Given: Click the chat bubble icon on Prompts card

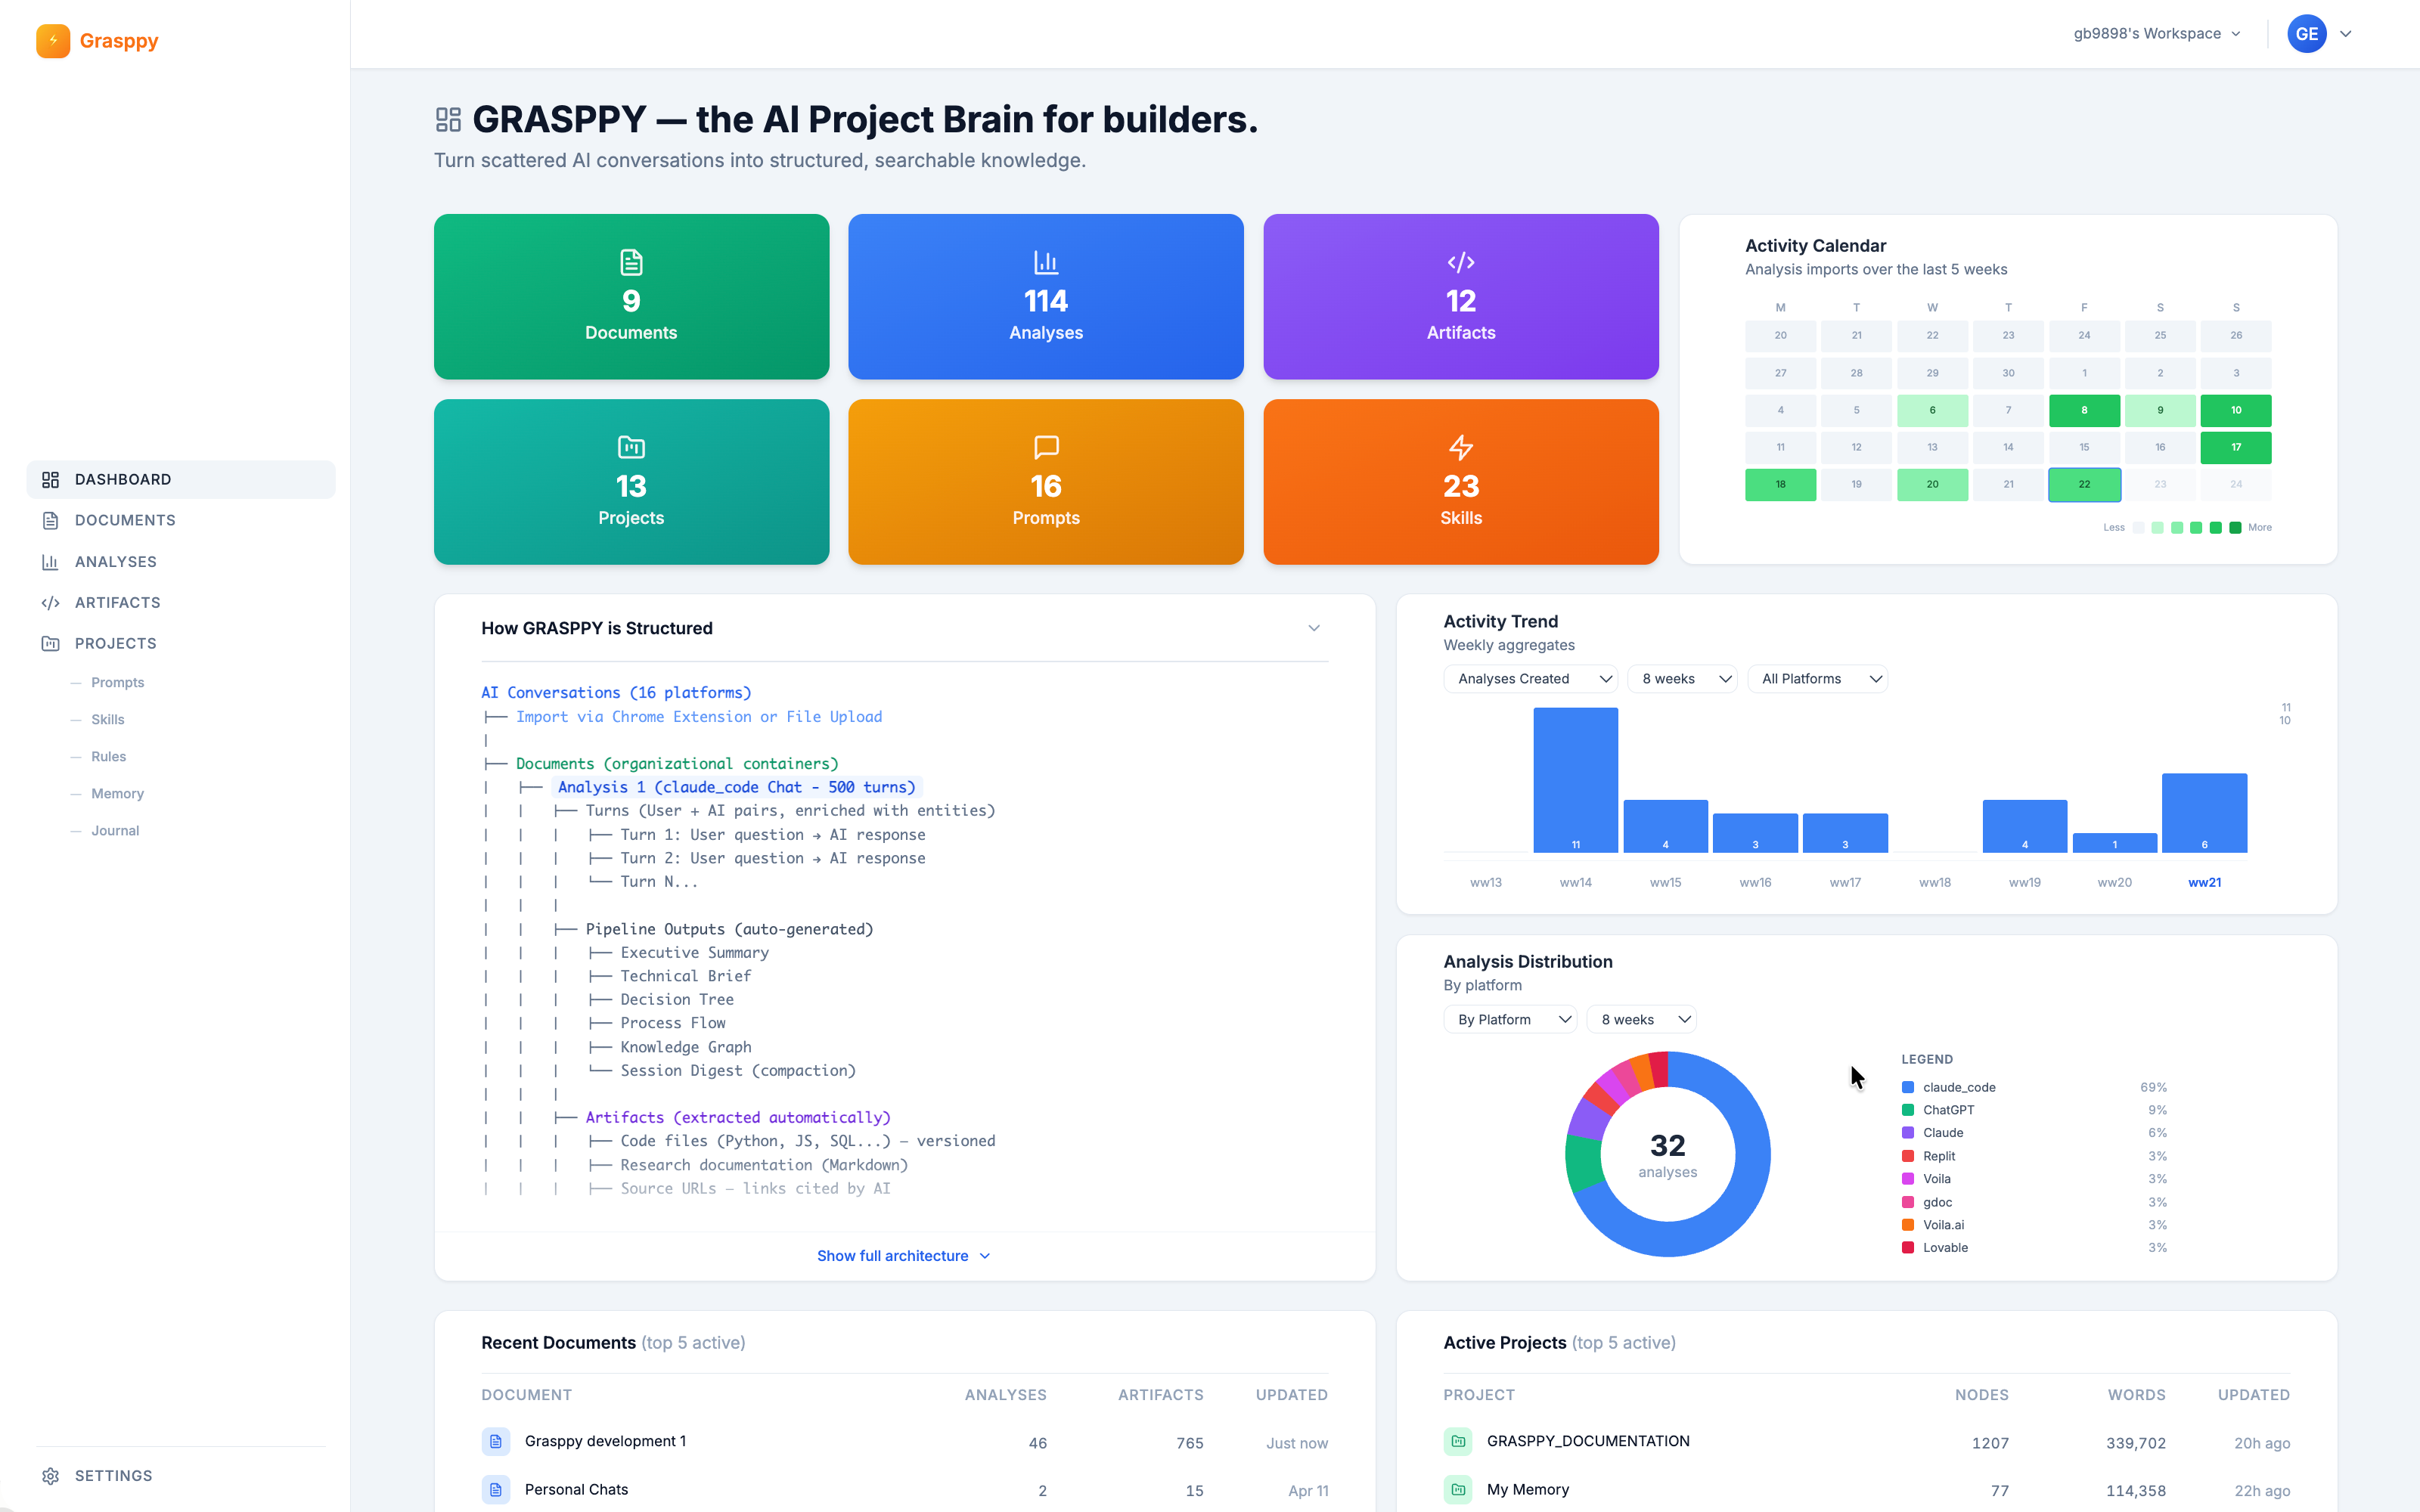Looking at the screenshot, I should point(1046,447).
